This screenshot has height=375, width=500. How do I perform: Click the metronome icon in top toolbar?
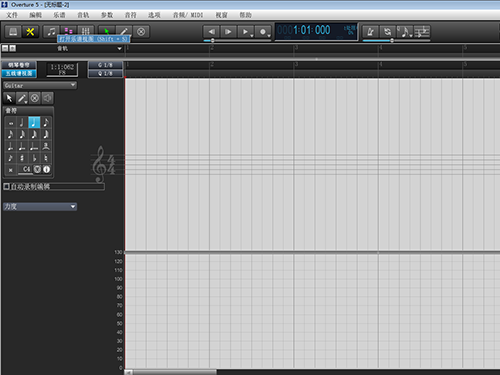tap(370, 32)
